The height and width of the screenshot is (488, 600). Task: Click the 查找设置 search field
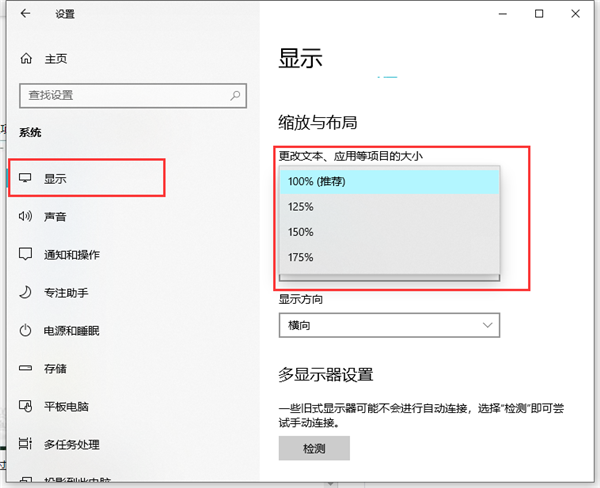tap(125, 95)
